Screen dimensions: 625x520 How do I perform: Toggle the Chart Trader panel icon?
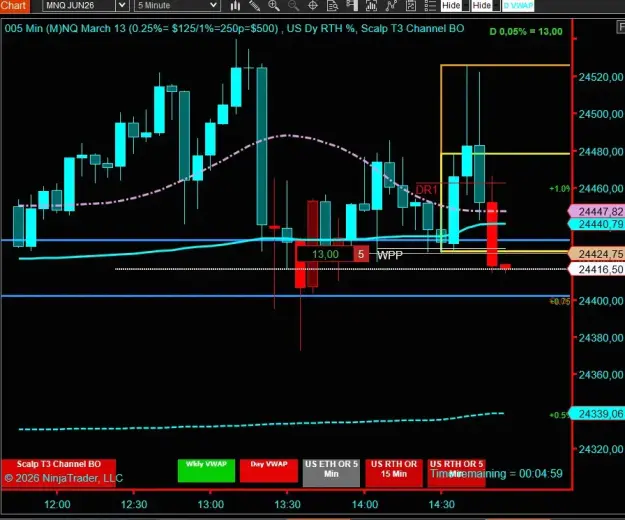tap(352, 6)
